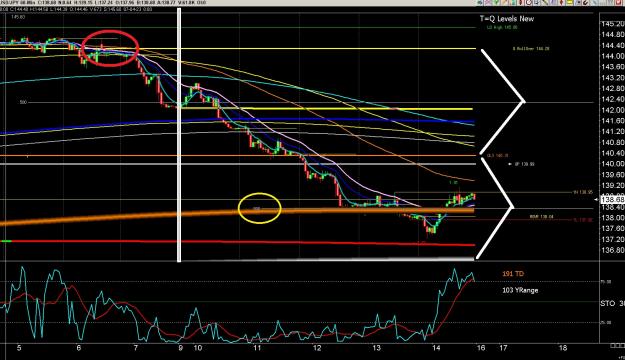Click the 140.80 price axis label
625x360 pixels.
[x=613, y=142]
